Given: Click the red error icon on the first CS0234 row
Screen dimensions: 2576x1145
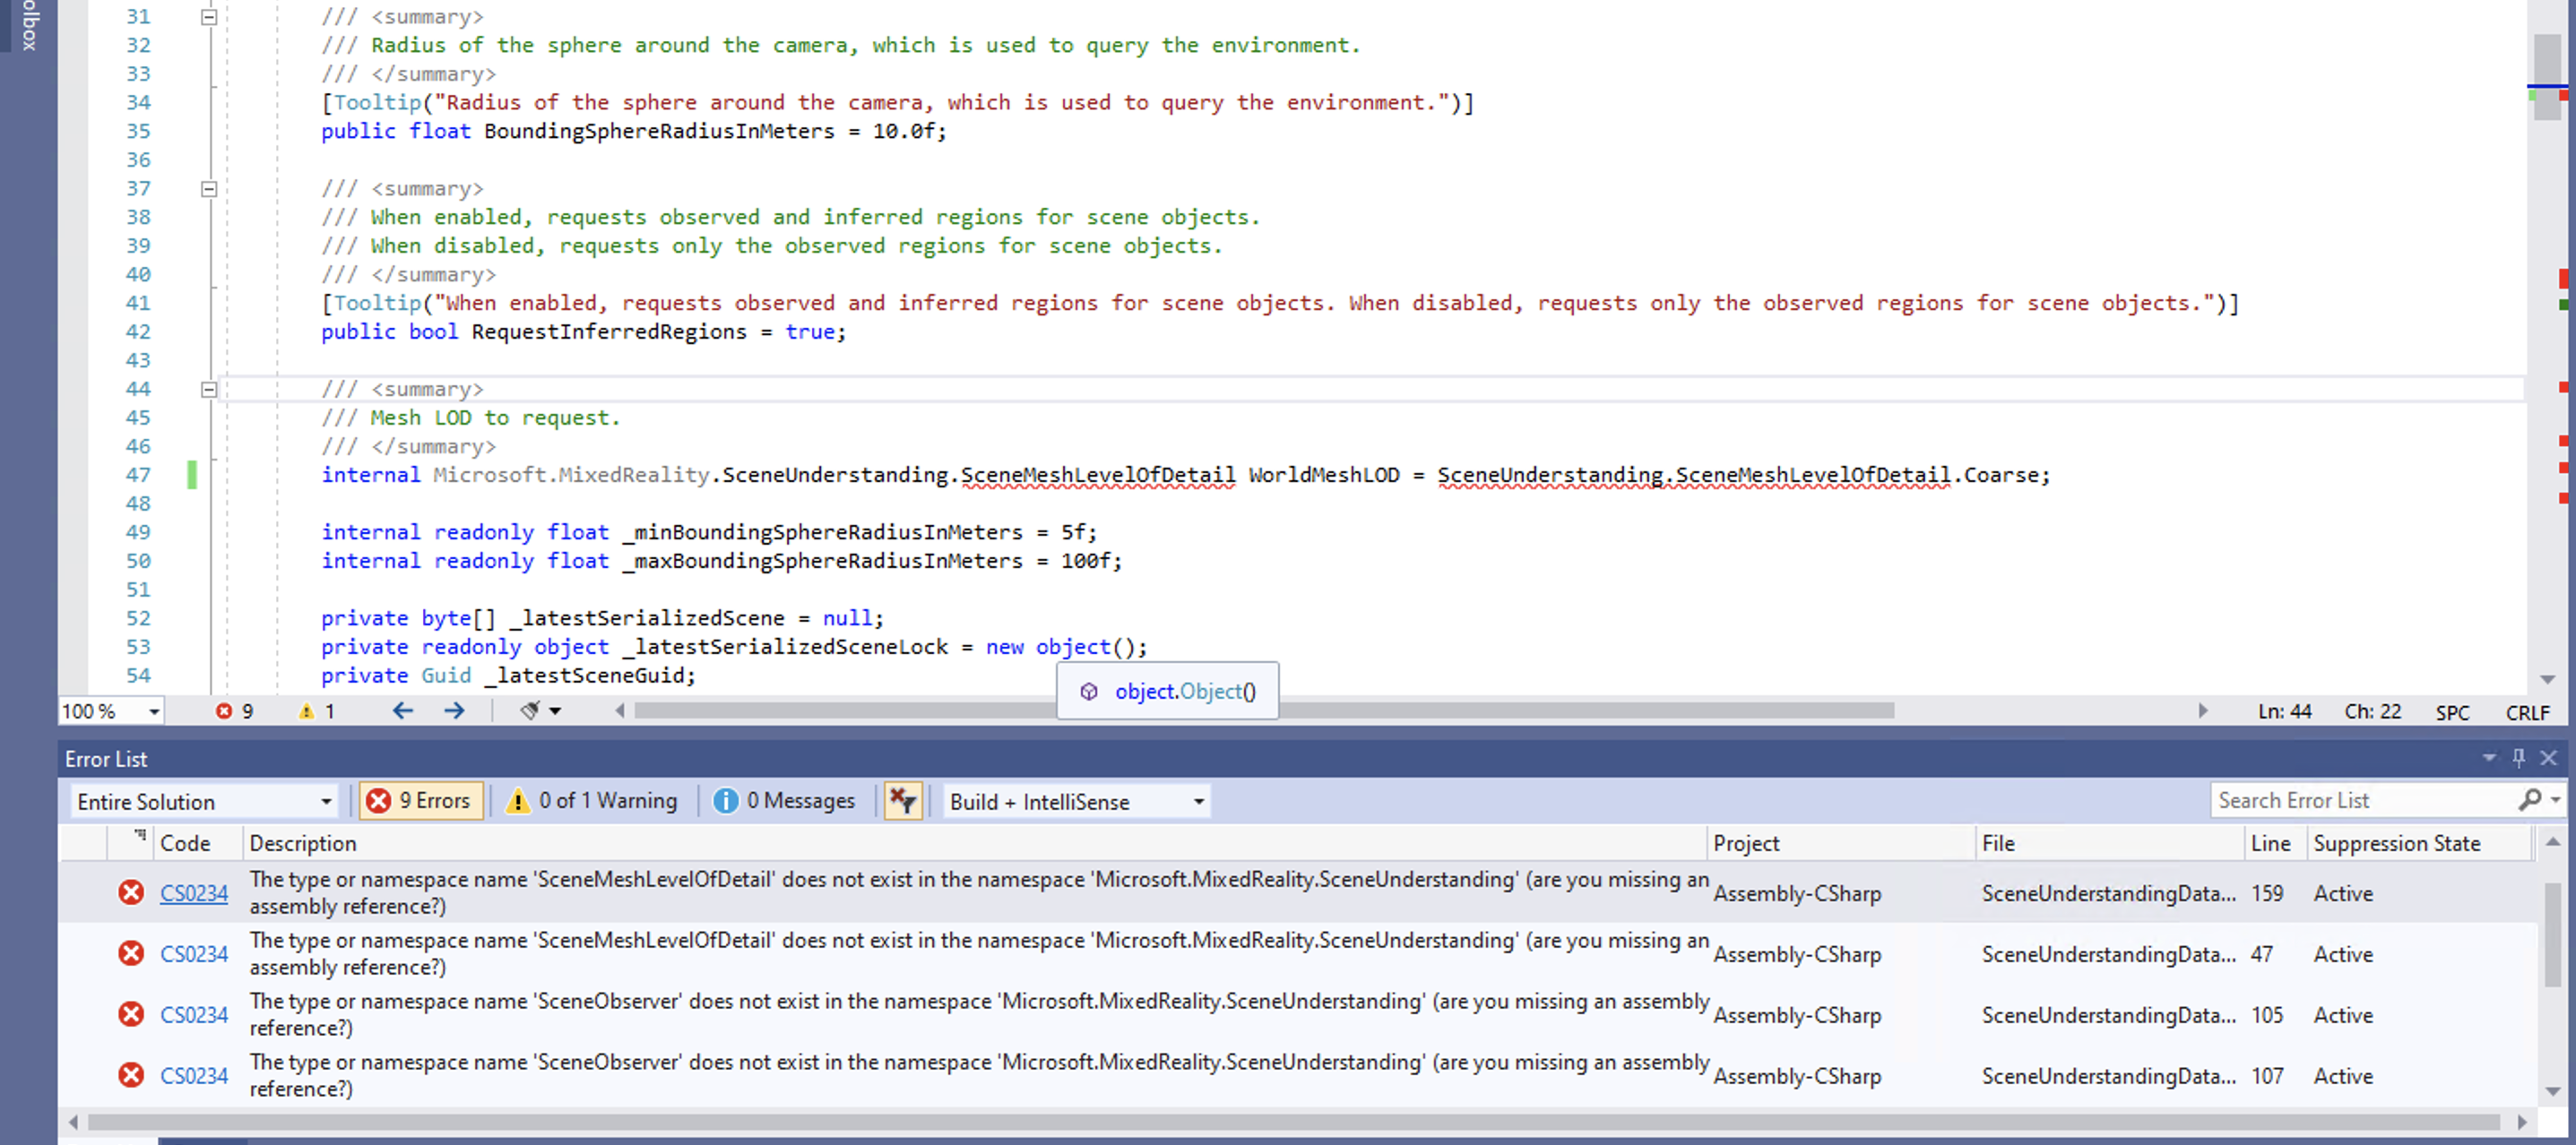Looking at the screenshot, I should click(130, 893).
